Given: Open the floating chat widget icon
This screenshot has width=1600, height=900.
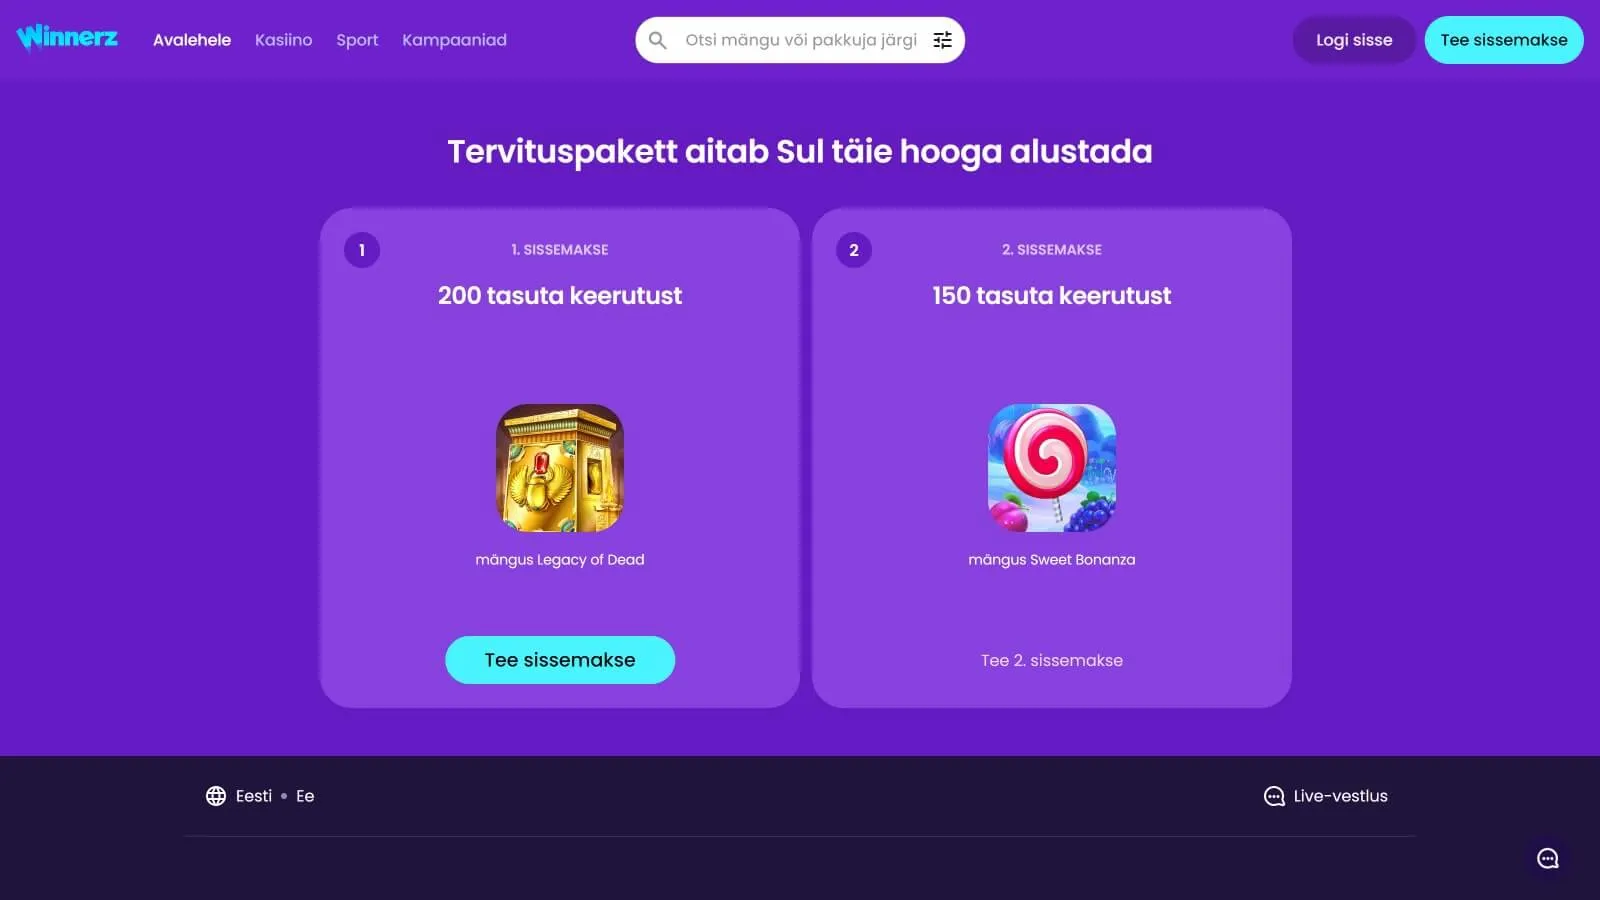Looking at the screenshot, I should [1548, 858].
